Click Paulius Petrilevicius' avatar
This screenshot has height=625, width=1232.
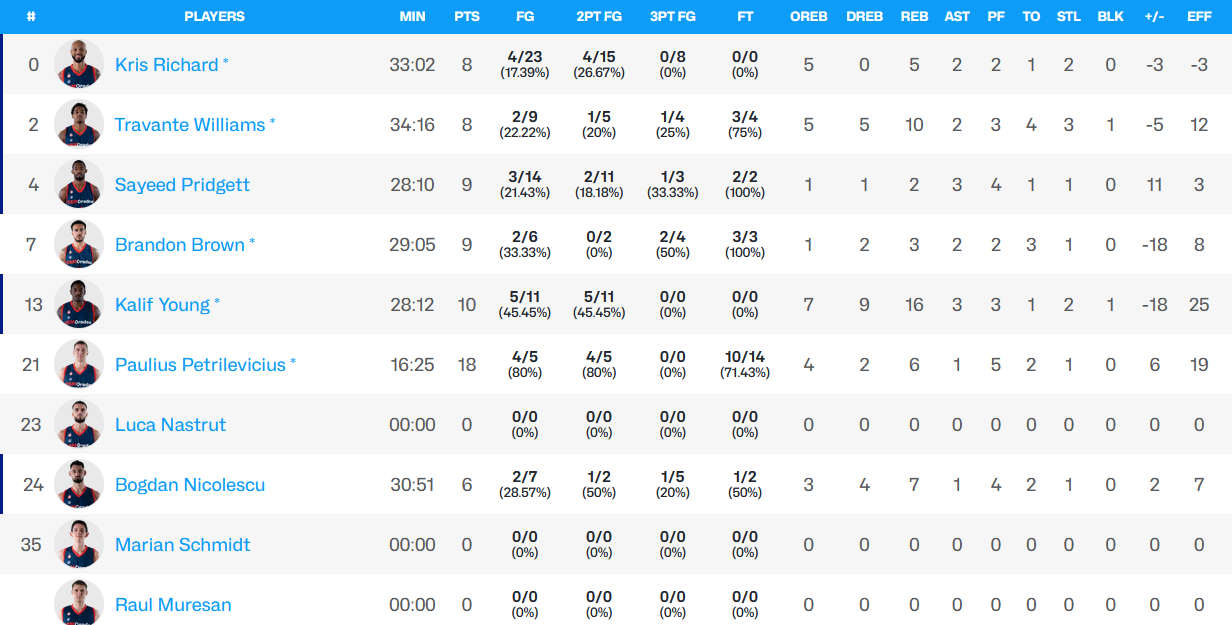click(79, 364)
